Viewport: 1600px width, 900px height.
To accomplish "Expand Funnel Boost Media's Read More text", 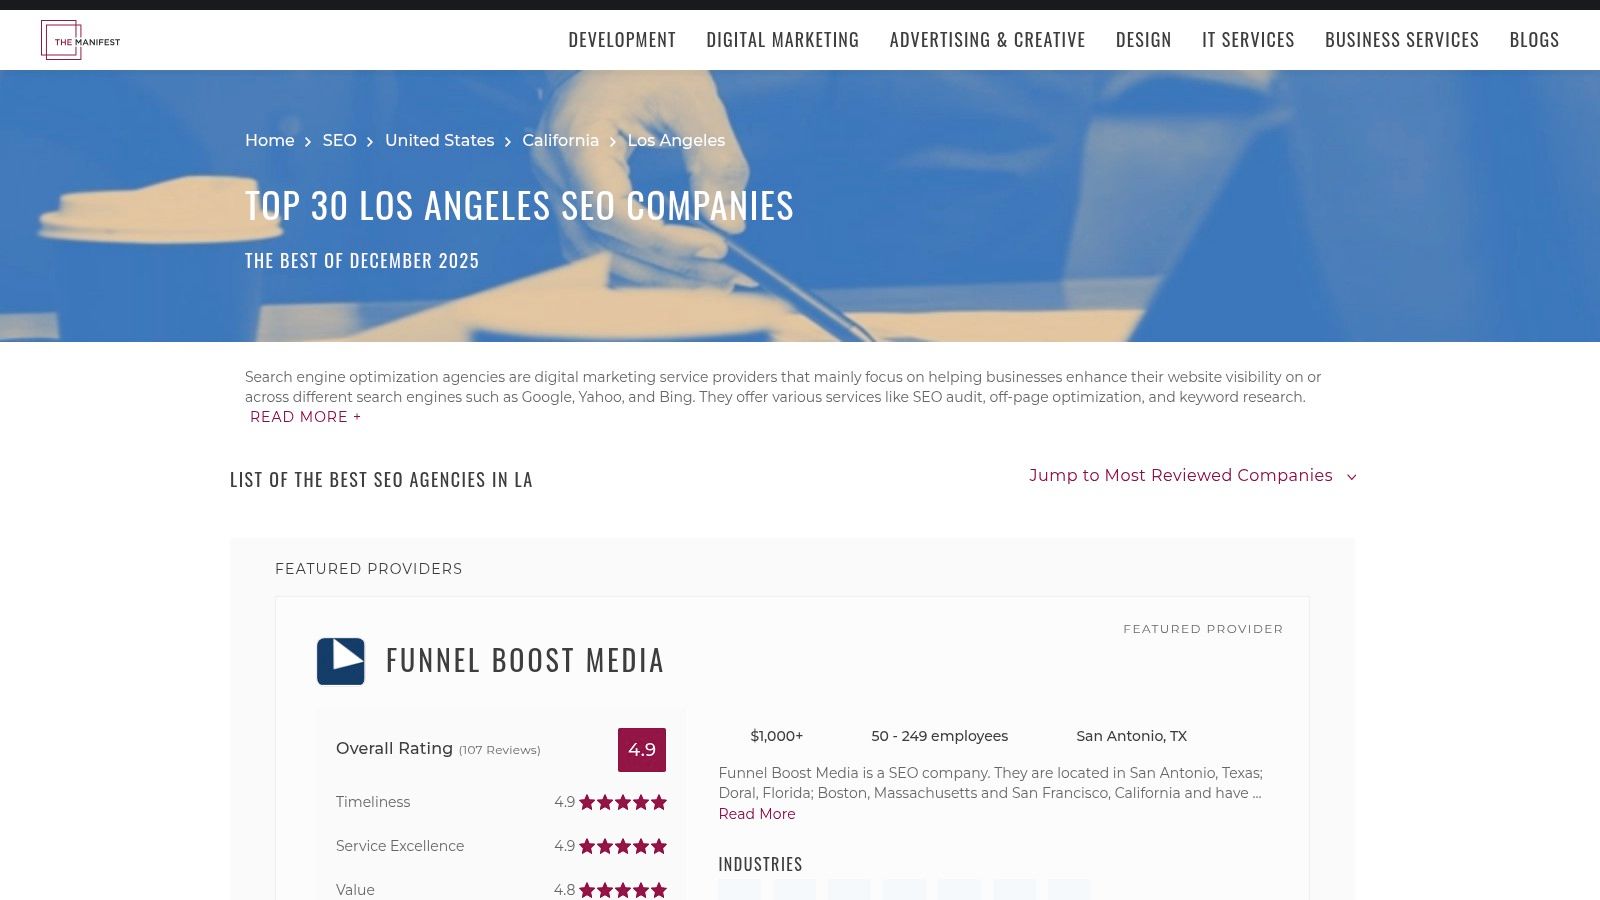I will (756, 814).
